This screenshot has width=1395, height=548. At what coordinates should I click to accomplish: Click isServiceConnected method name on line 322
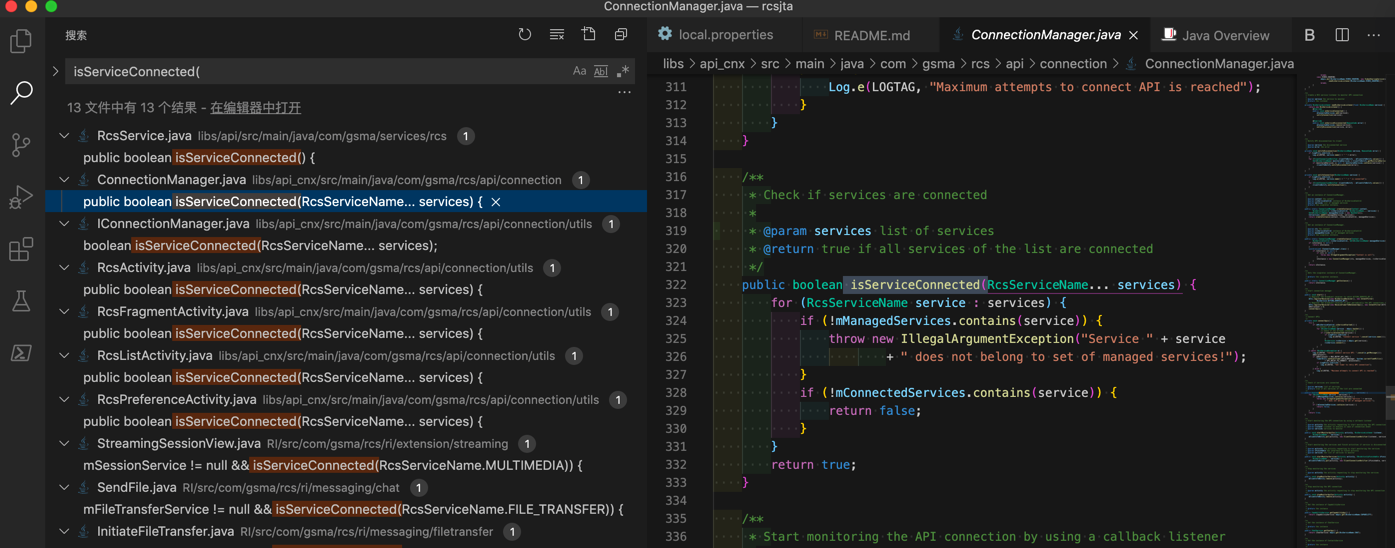pyautogui.click(x=915, y=285)
